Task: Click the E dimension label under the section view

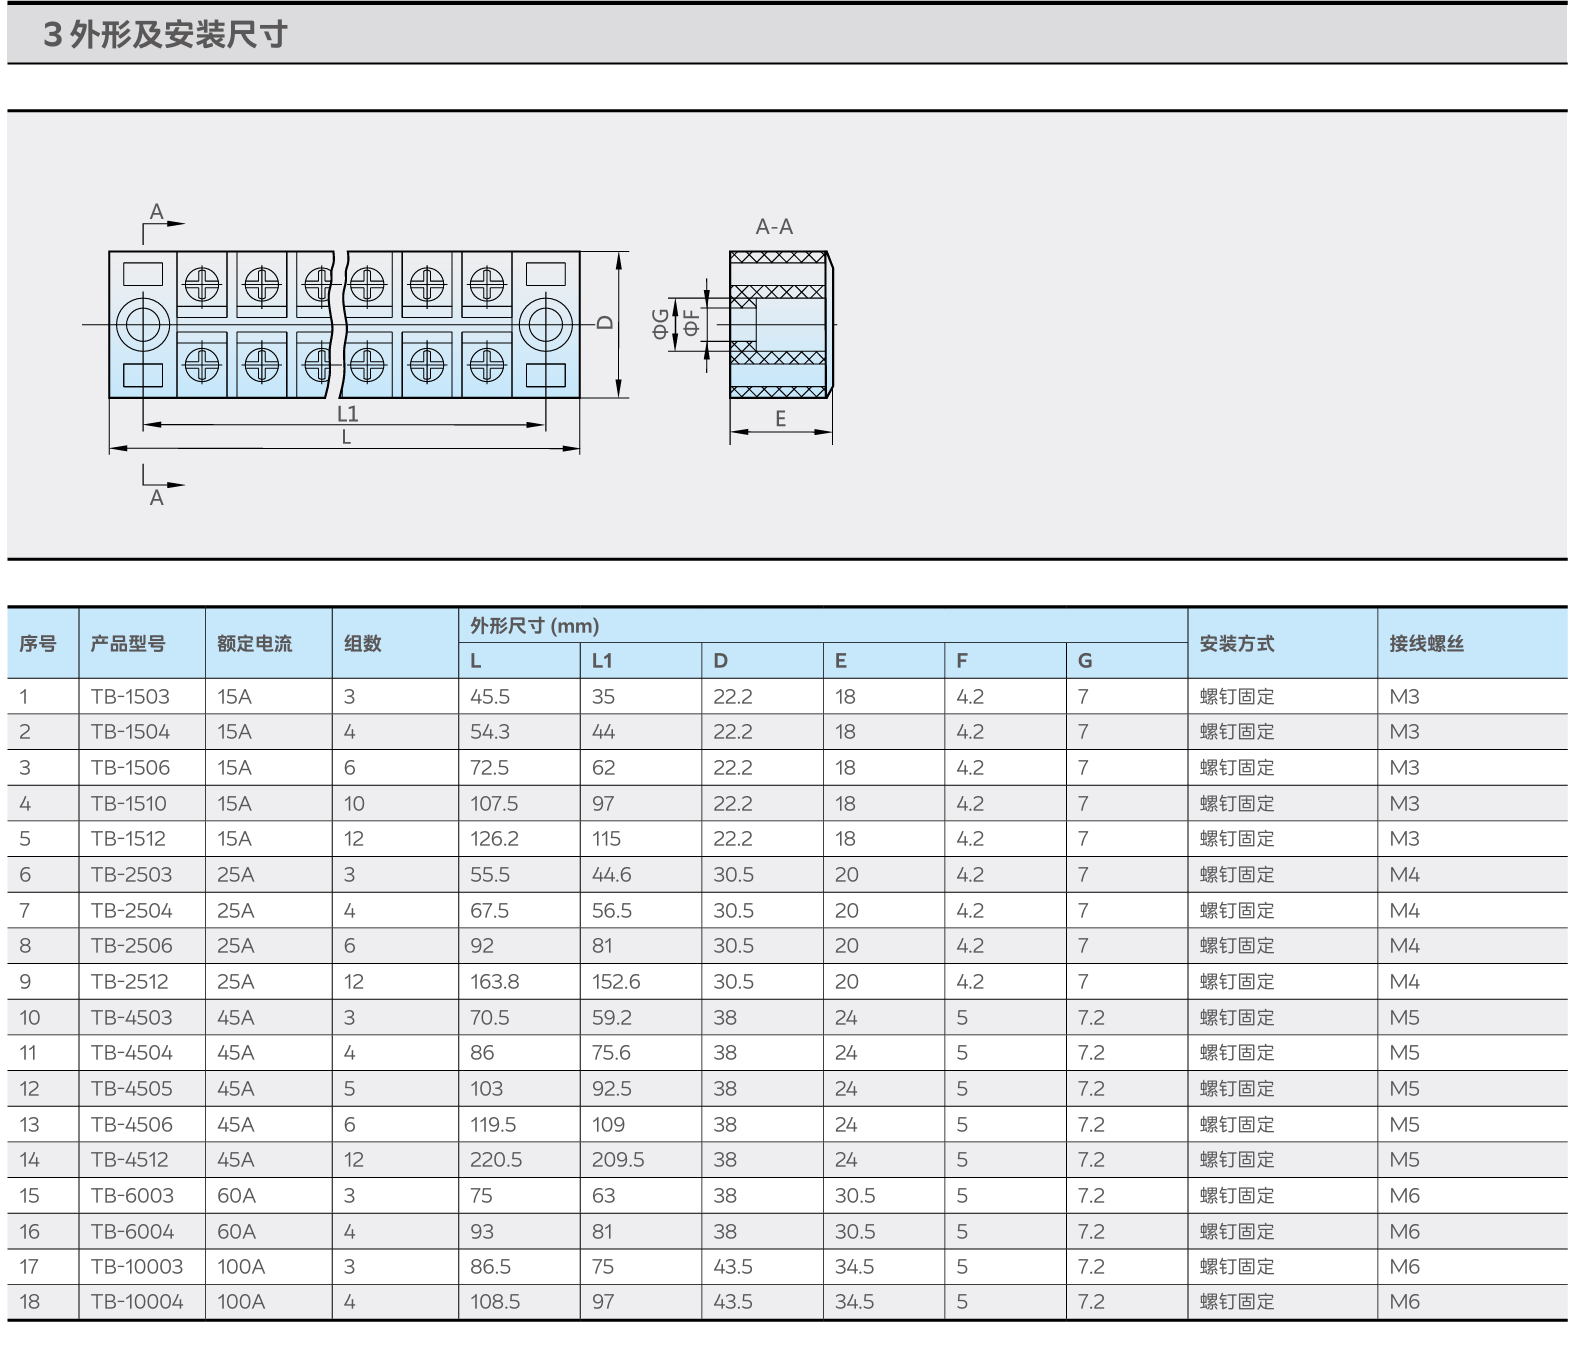Action: [781, 419]
